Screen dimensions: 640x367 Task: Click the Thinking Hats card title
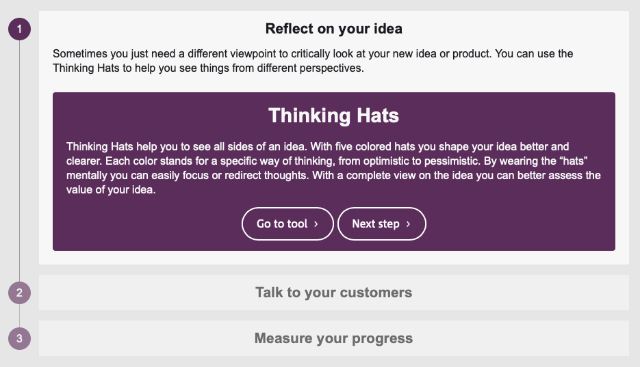coord(334,116)
